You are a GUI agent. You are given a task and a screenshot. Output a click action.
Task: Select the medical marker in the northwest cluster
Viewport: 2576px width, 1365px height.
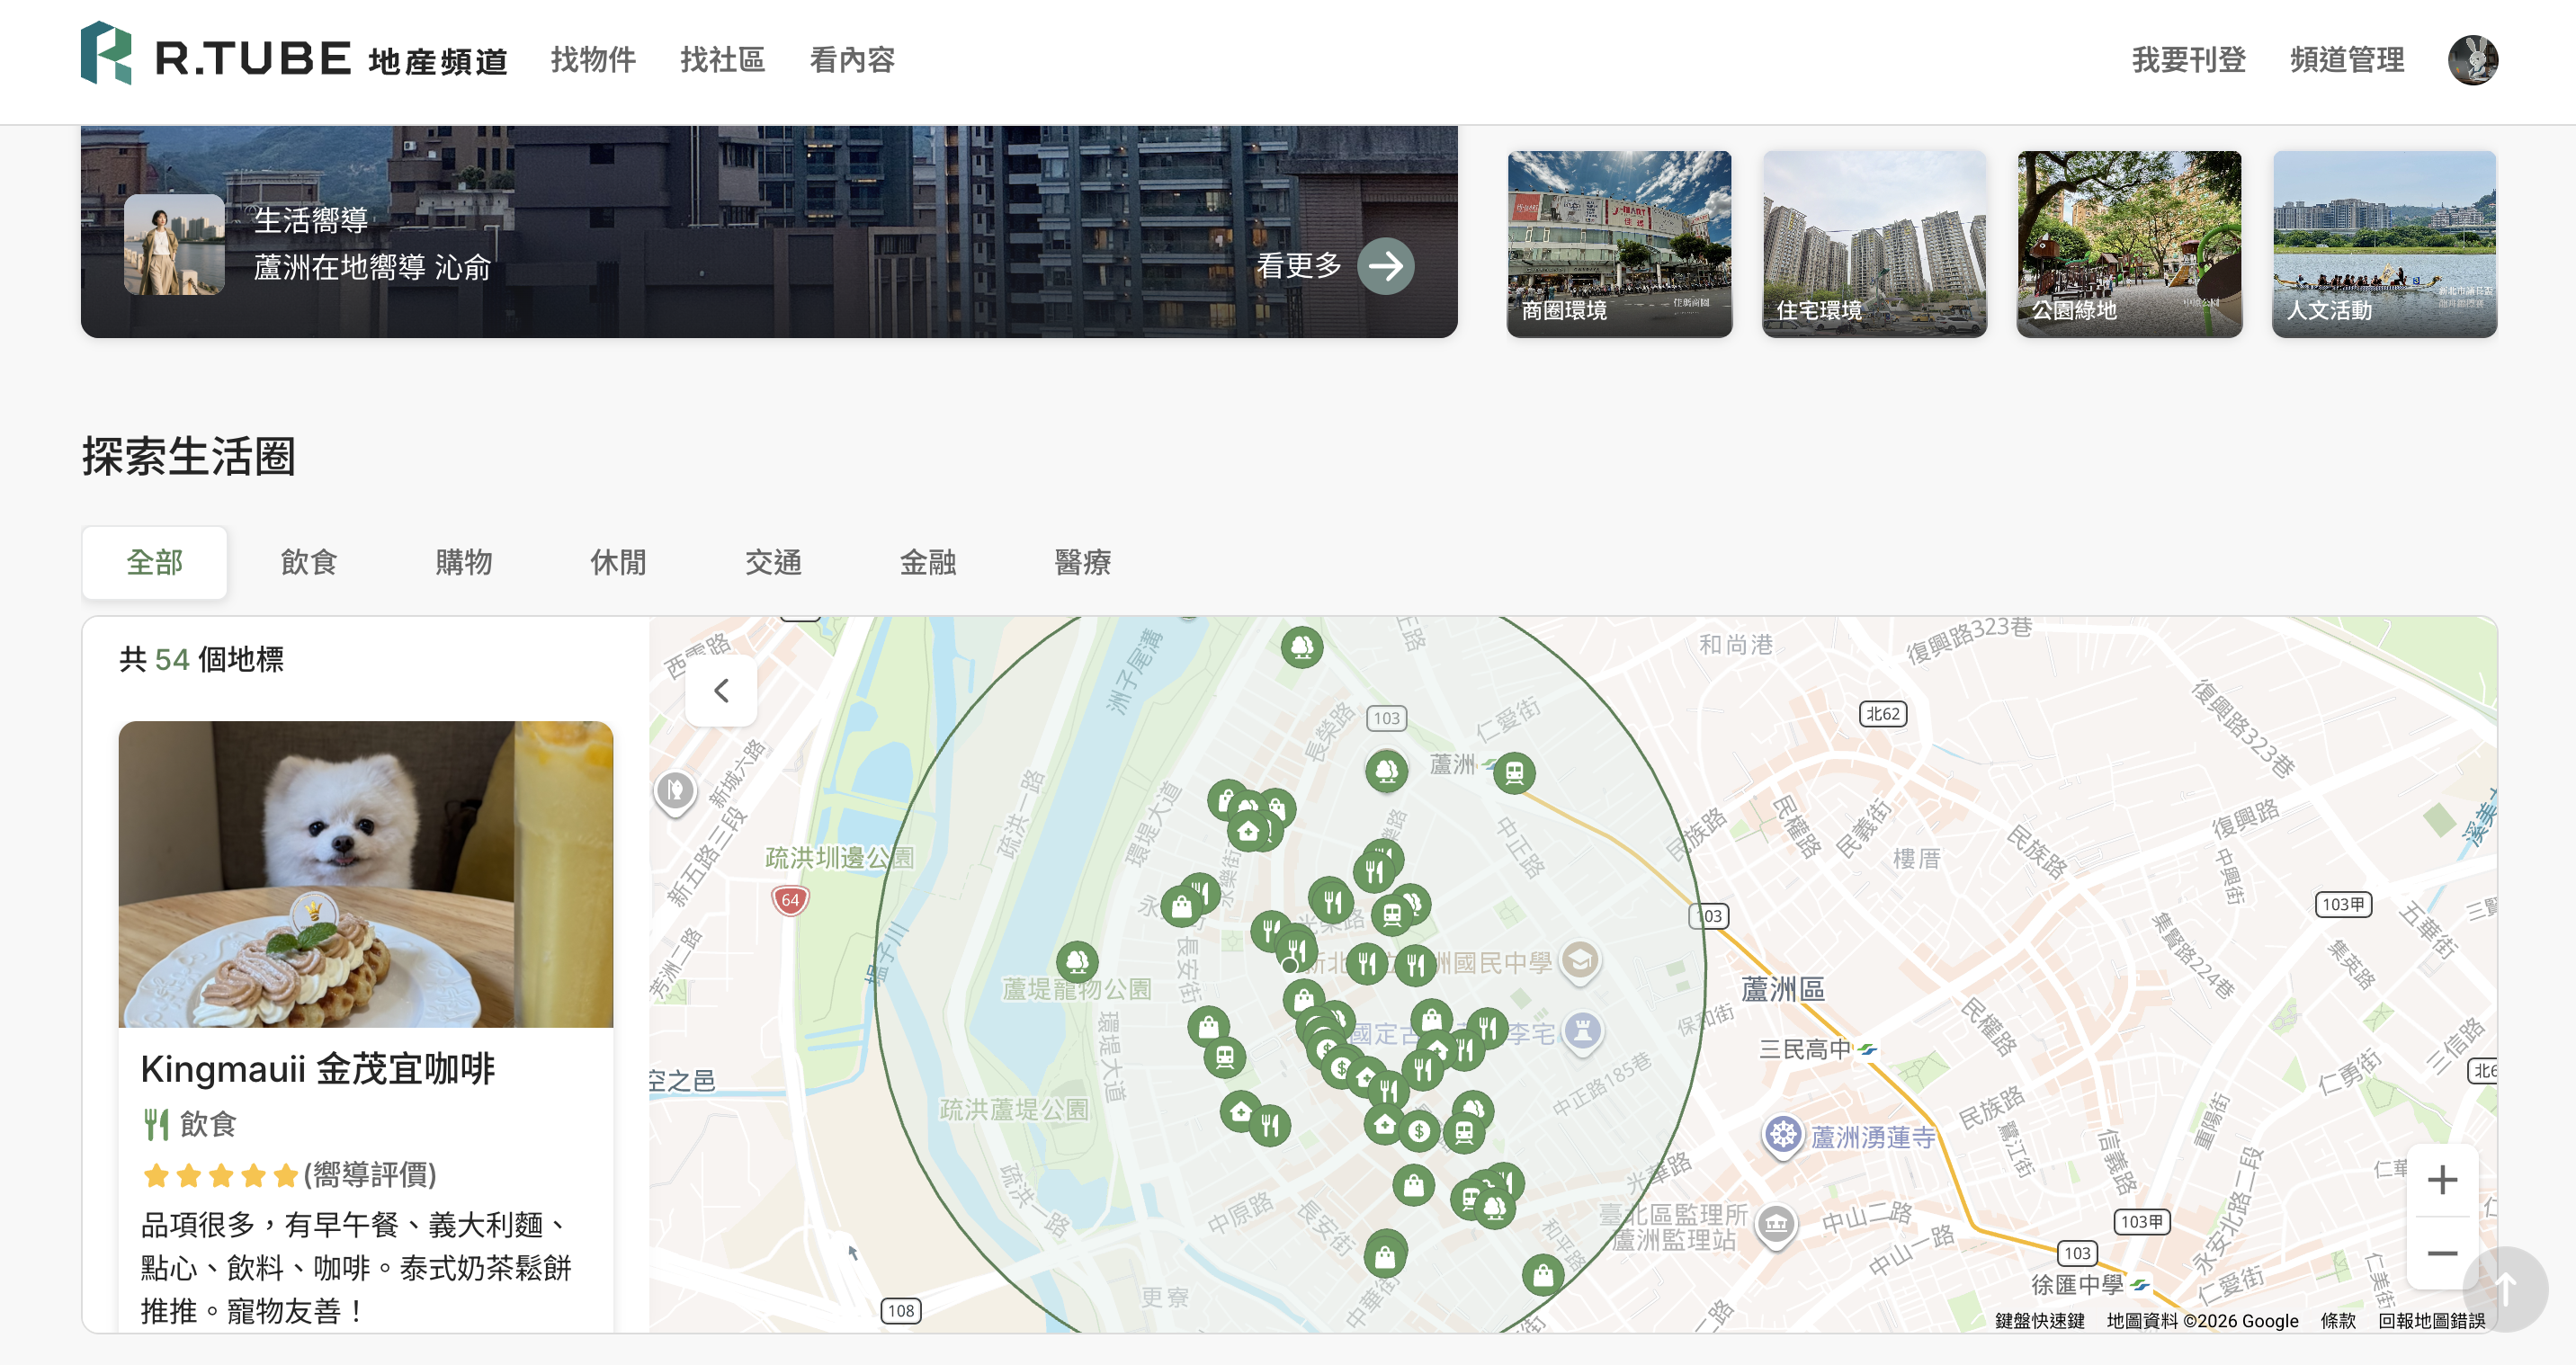(1248, 831)
